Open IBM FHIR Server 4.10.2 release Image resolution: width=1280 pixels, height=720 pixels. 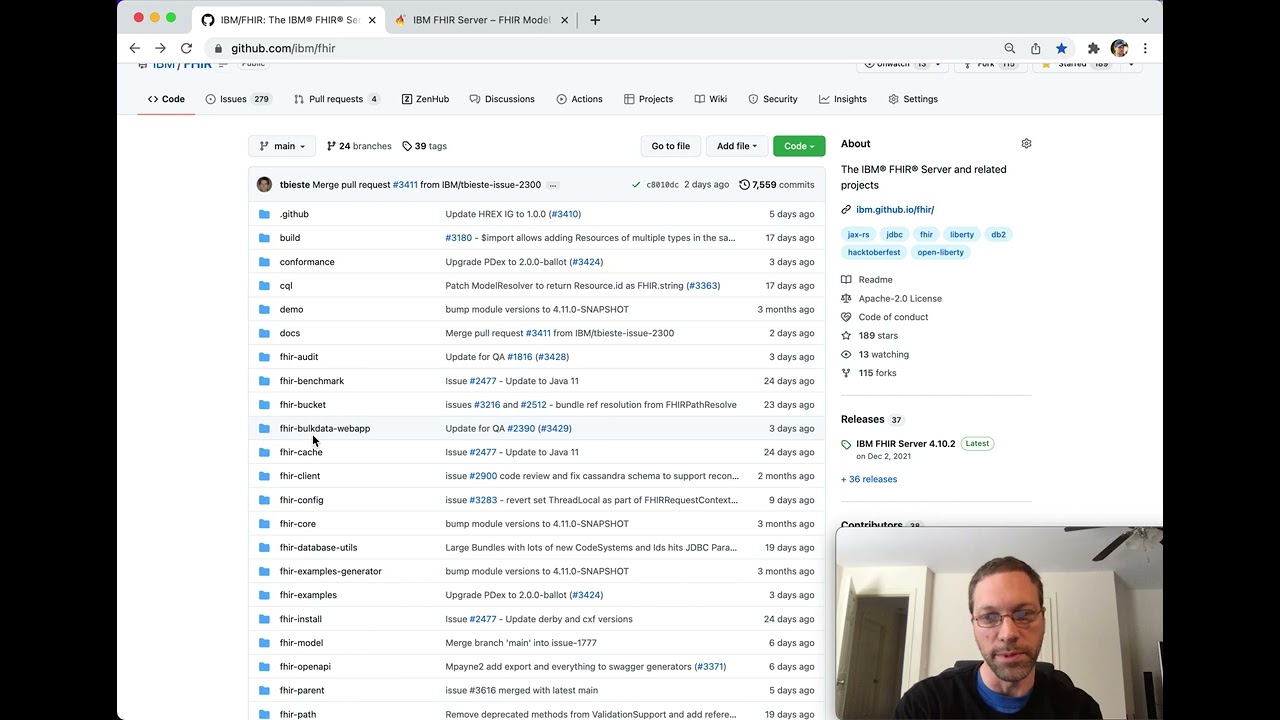tap(905, 443)
